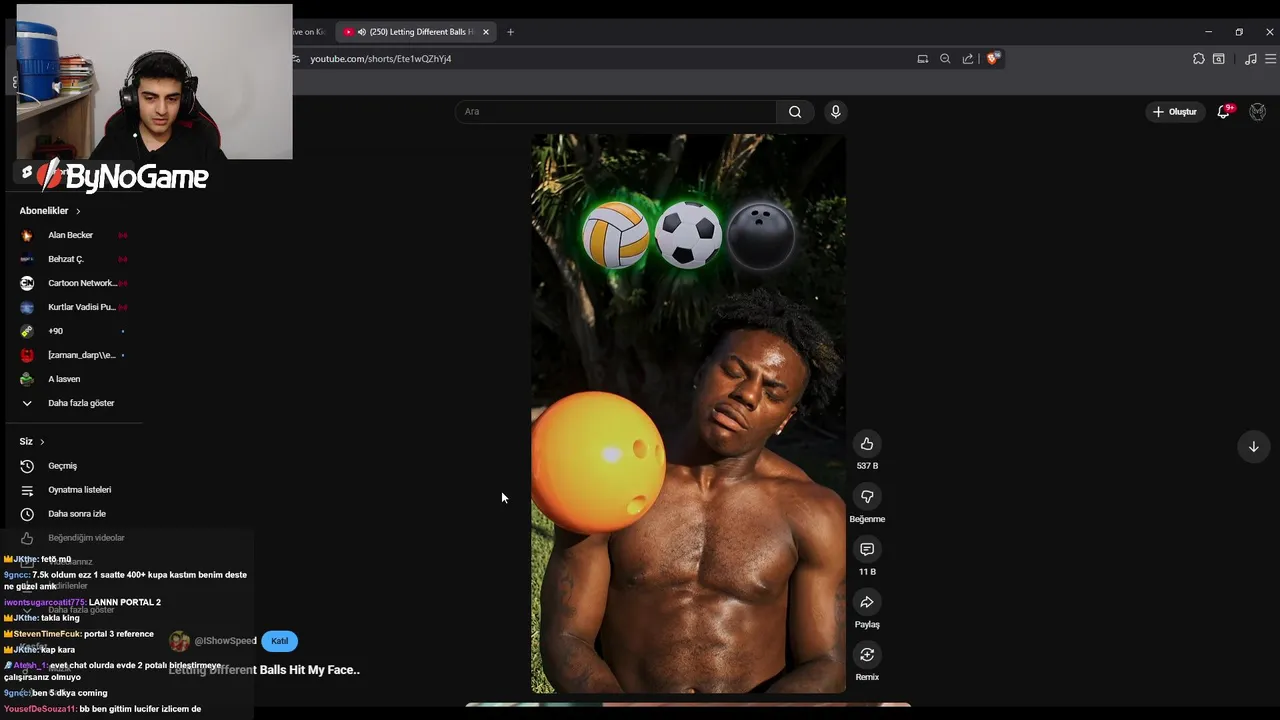Viewport: 1280px width, 720px height.
Task: Switch to the Letting Different Balls tab
Action: [x=416, y=32]
